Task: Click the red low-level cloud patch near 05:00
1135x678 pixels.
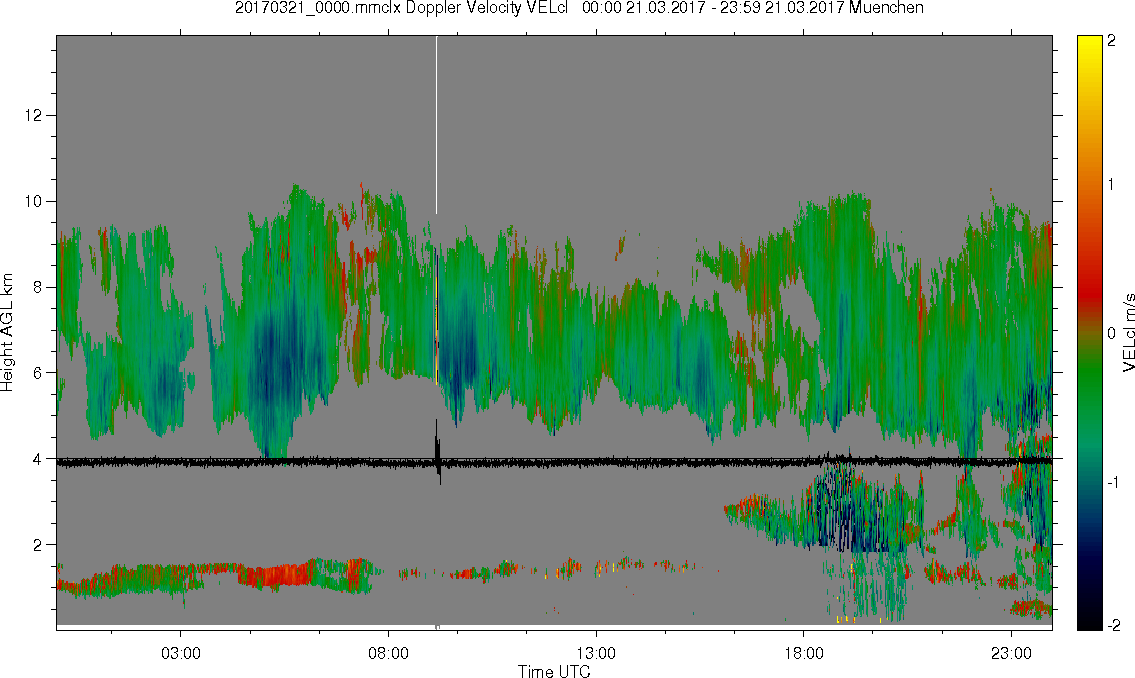Action: point(277,575)
